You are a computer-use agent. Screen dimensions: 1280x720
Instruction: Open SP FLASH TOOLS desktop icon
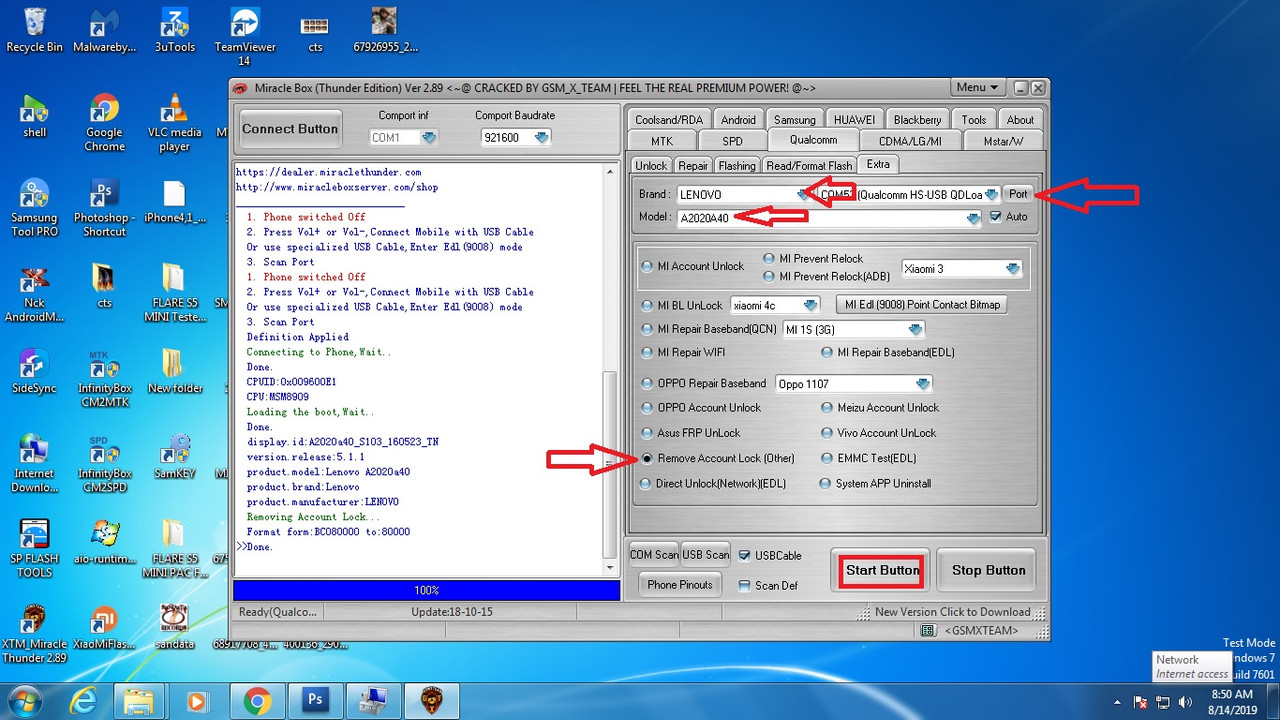tap(34, 549)
